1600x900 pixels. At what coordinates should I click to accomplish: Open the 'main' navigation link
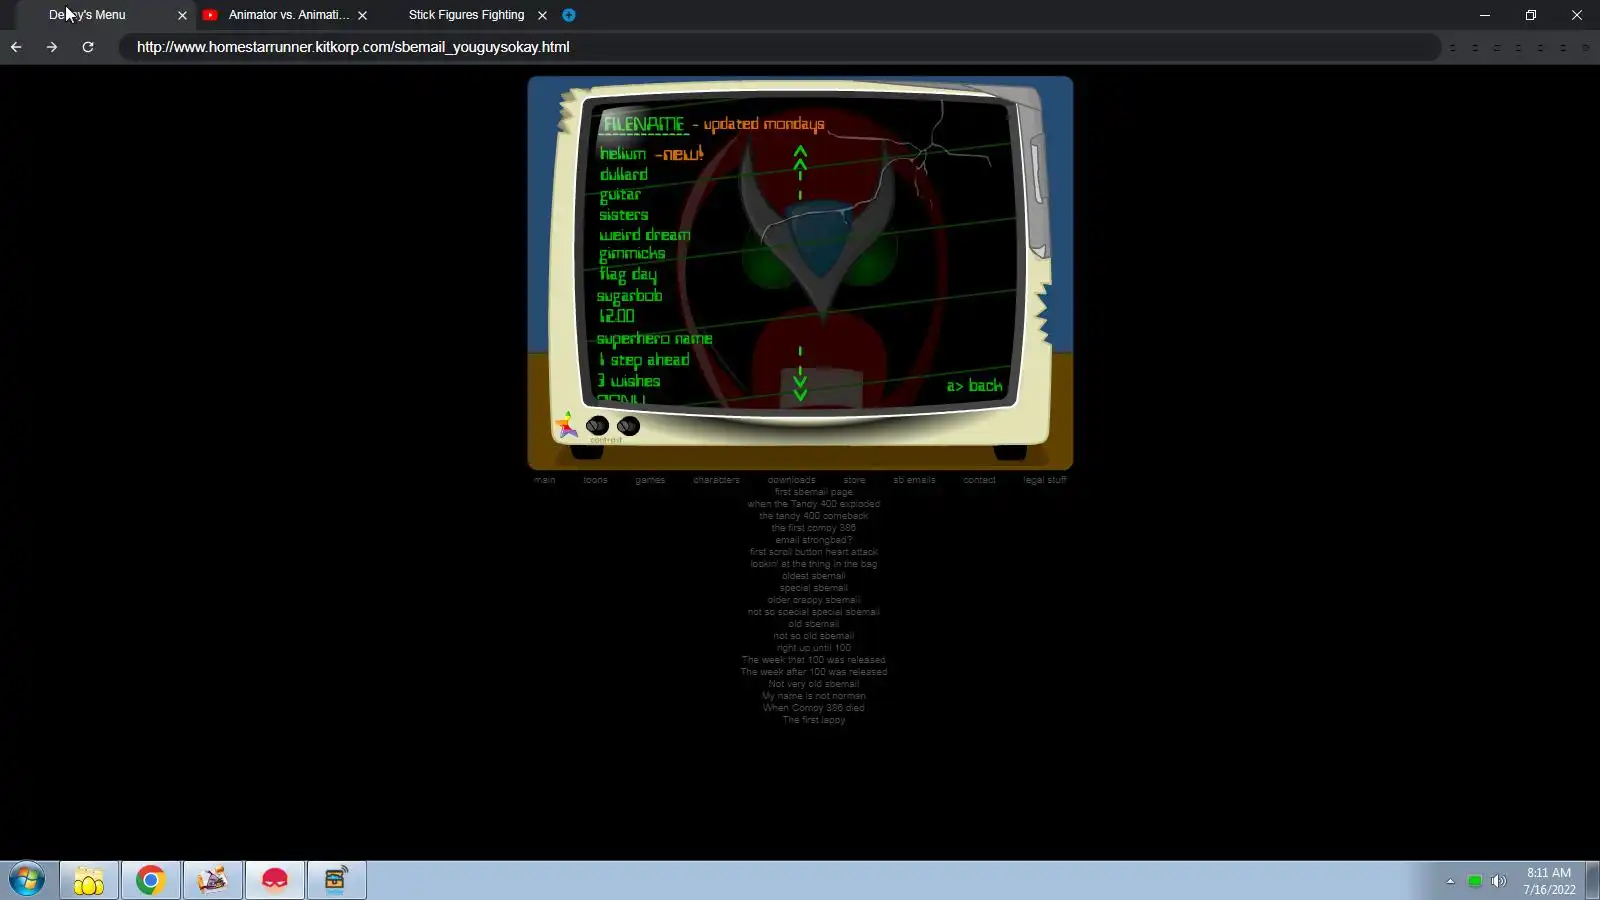(x=545, y=480)
